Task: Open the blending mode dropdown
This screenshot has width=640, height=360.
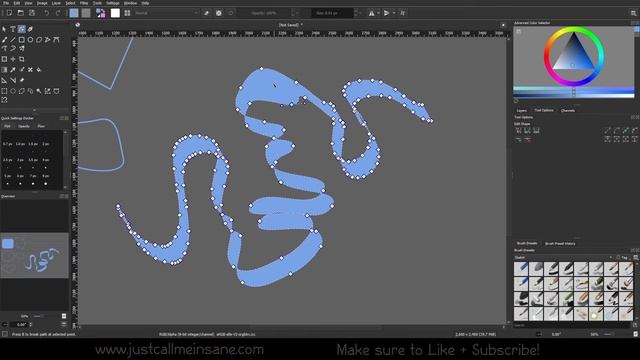Action: click(x=166, y=13)
